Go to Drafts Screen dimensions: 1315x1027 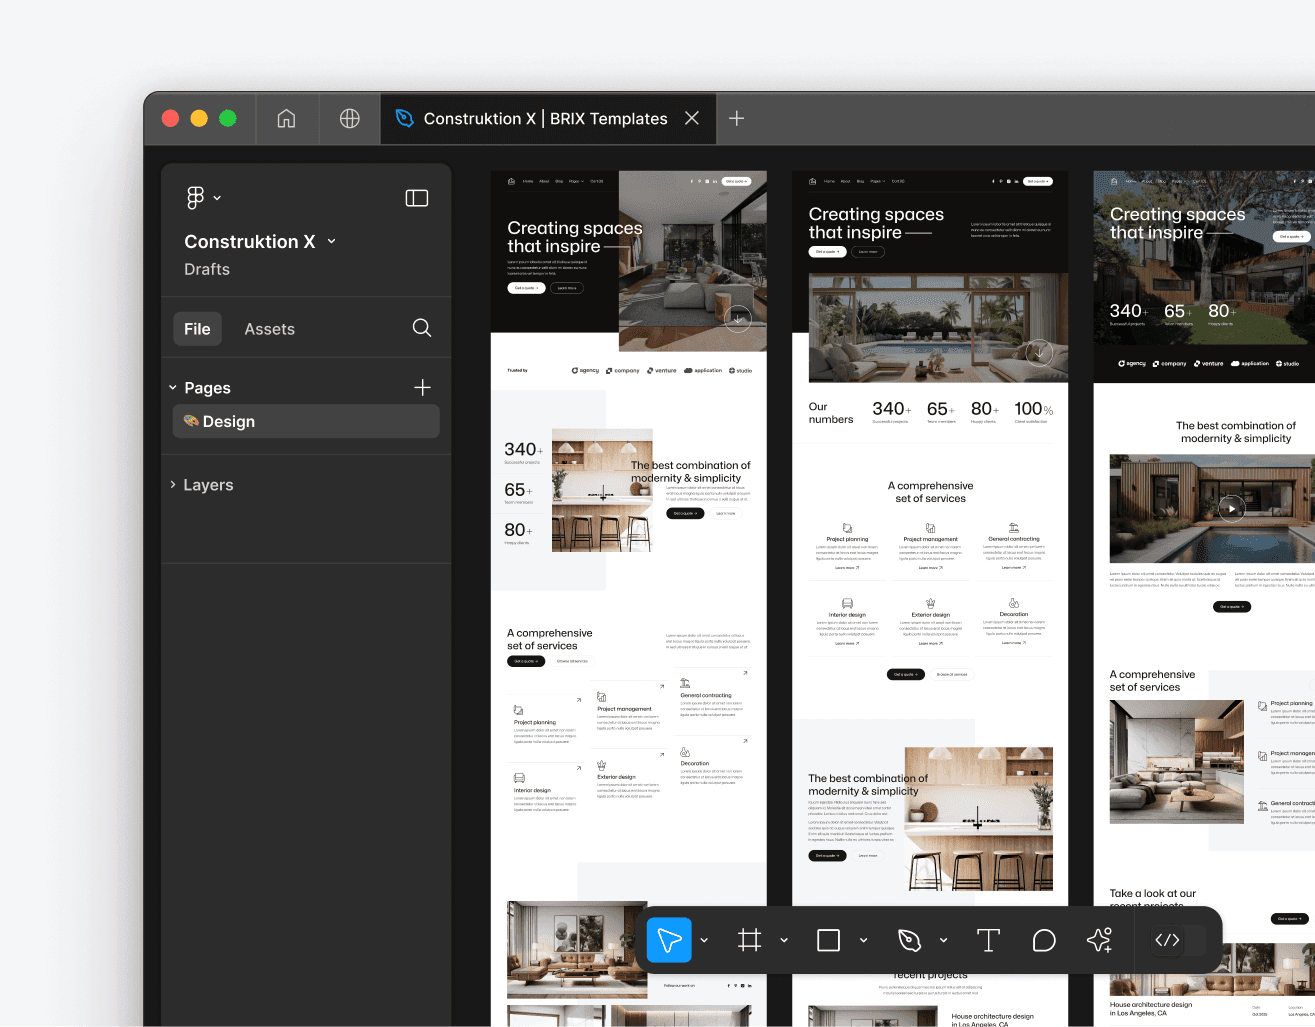point(206,269)
